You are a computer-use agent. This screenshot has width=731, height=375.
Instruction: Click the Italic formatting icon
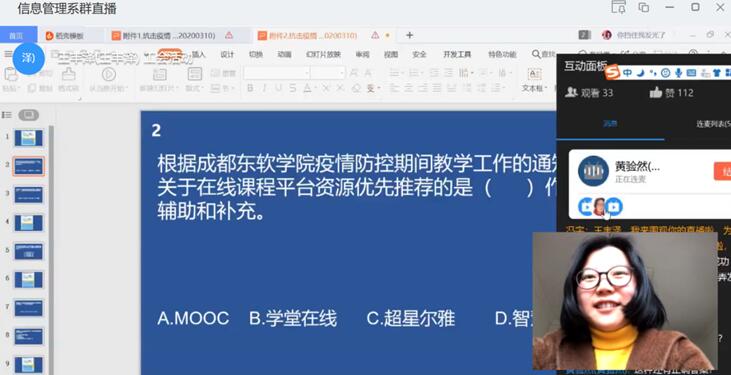click(264, 88)
